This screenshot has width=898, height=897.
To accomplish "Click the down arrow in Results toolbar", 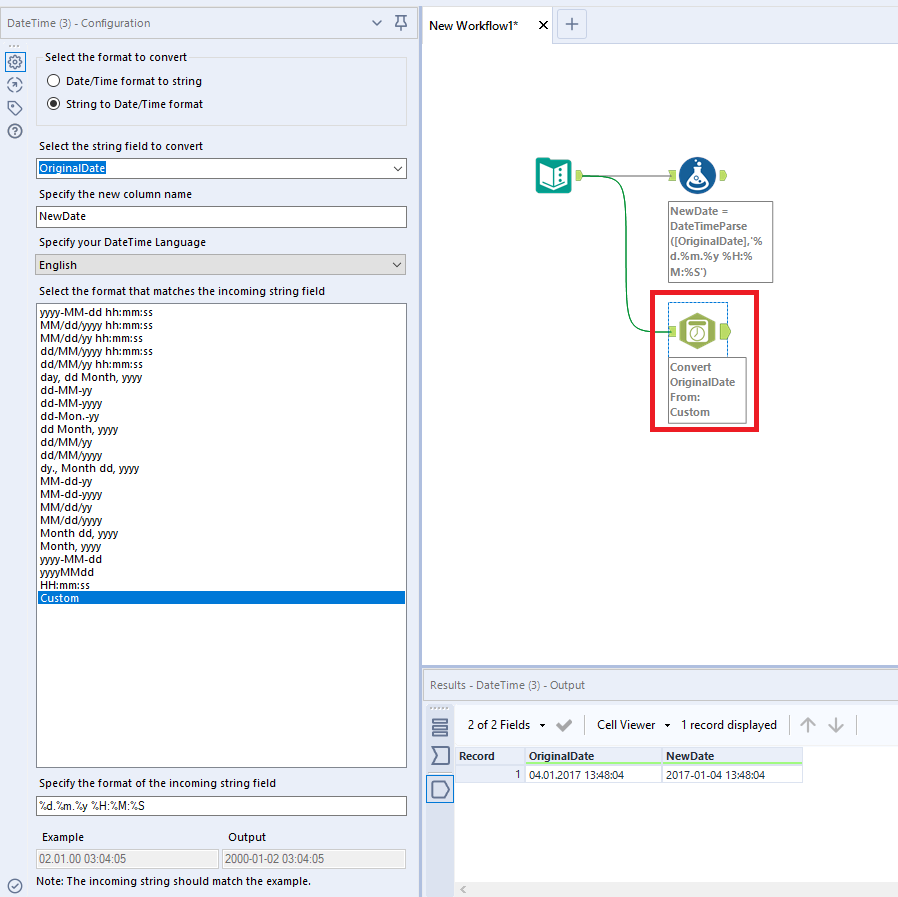I will [837, 725].
